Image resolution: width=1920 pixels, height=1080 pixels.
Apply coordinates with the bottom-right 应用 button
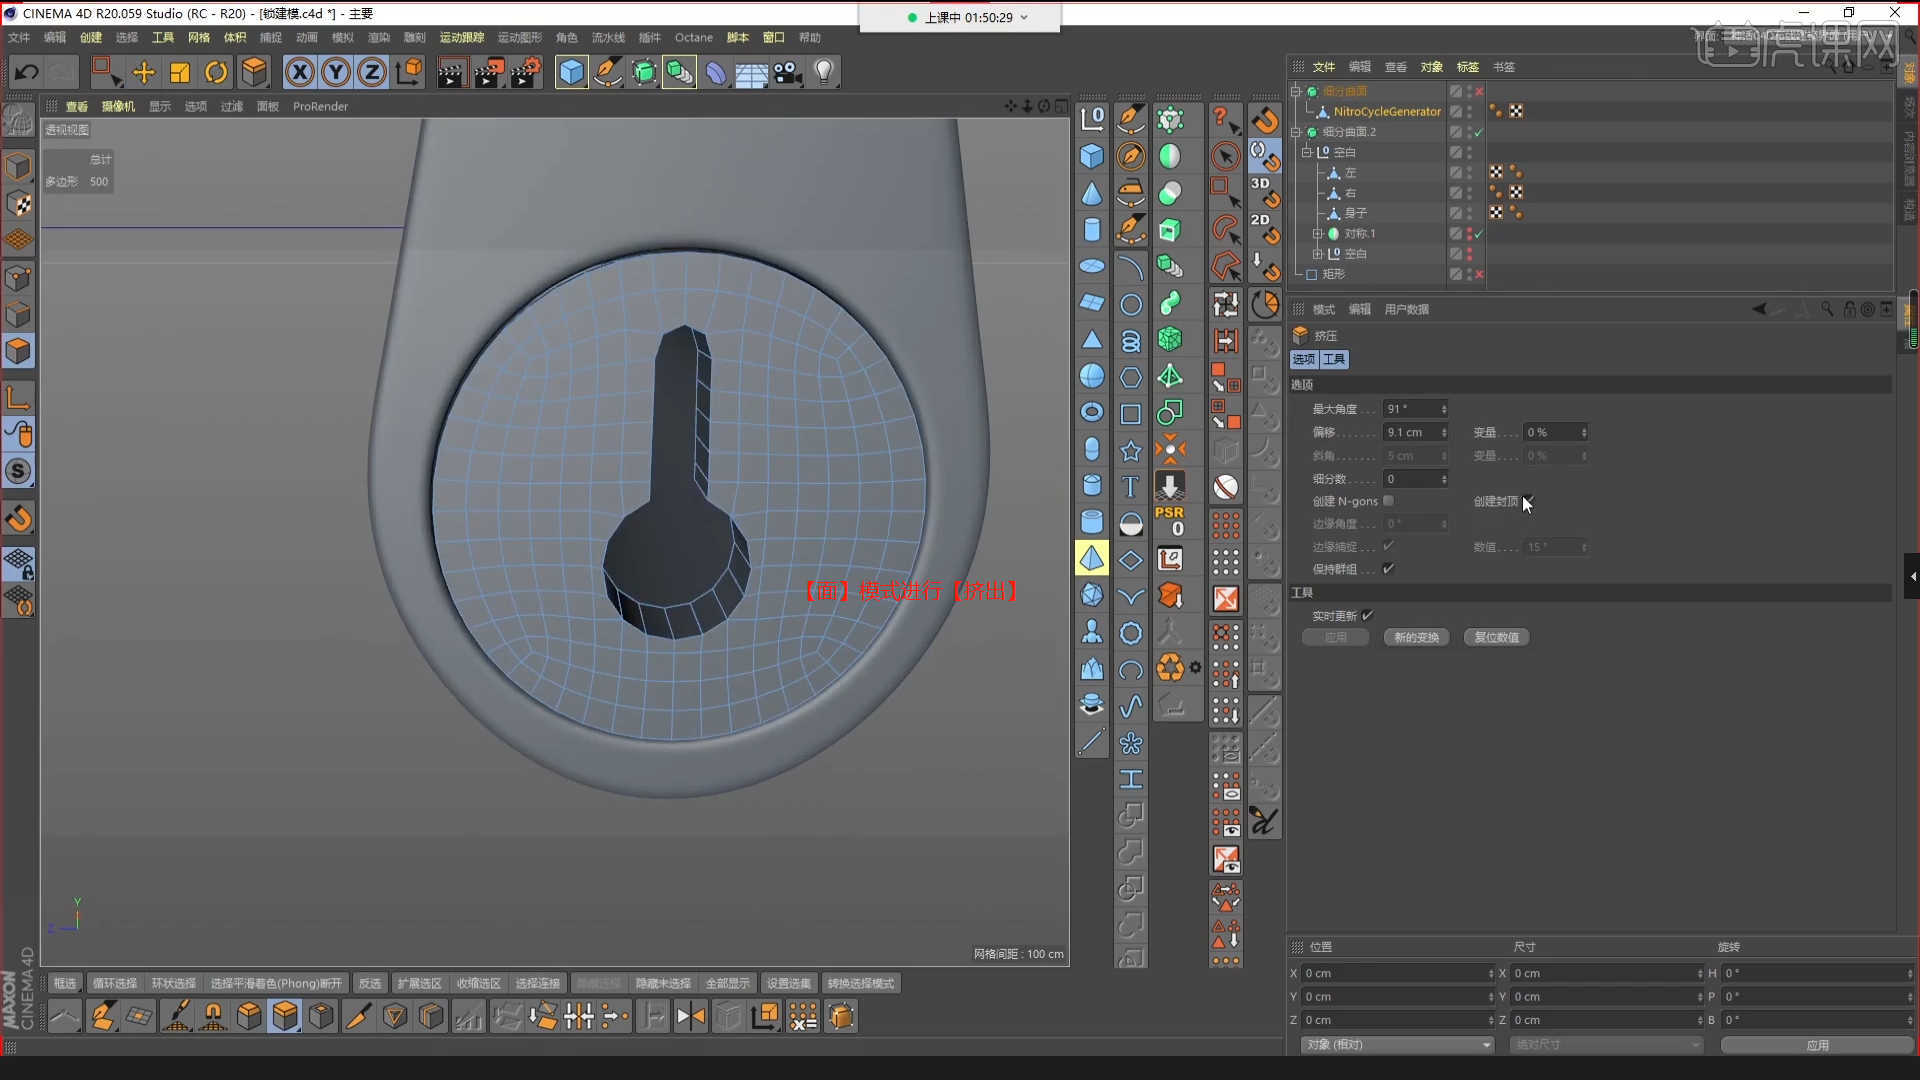click(x=1817, y=1045)
